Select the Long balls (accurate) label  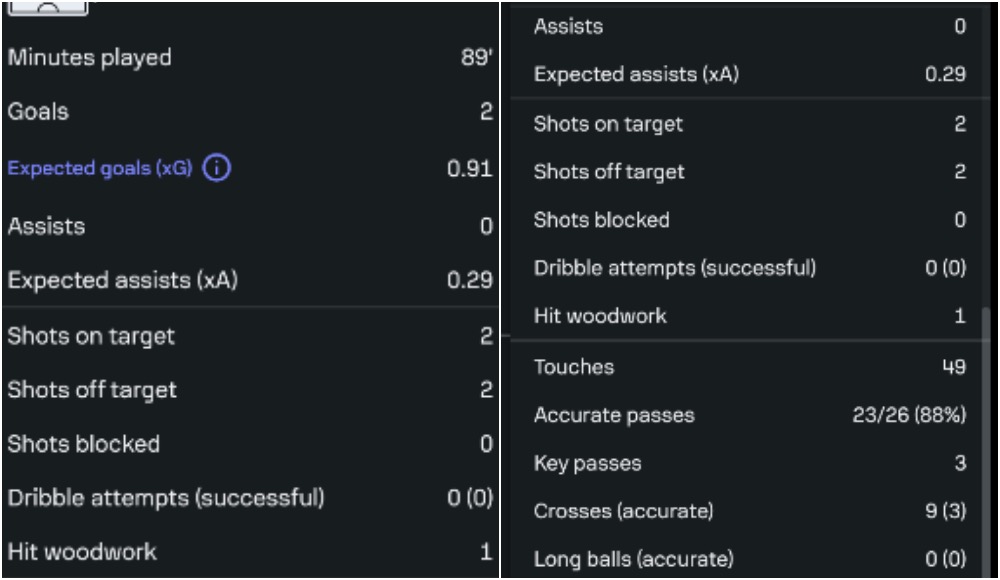[634, 559]
